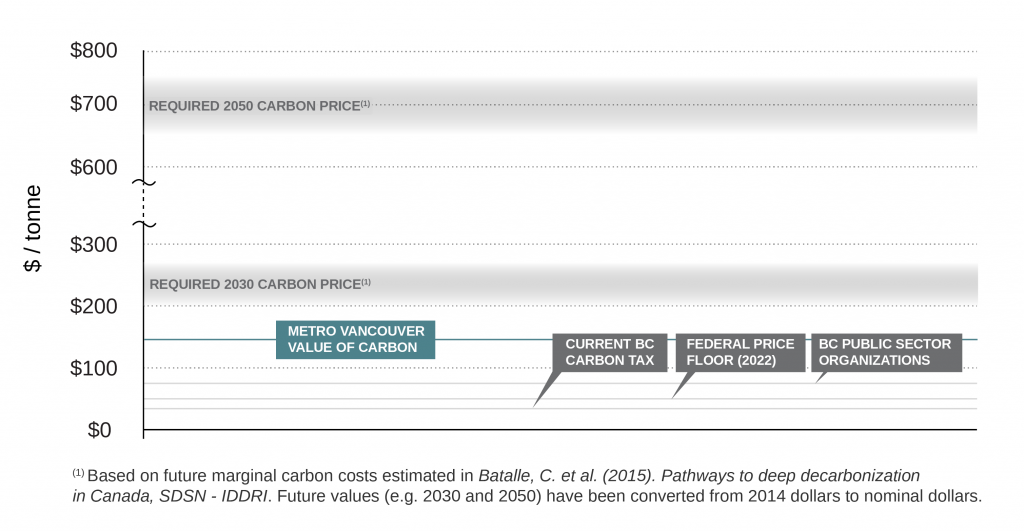The width and height of the screenshot is (1024, 531).
Task: Click the lower axis break squiggle mark
Action: (144, 225)
